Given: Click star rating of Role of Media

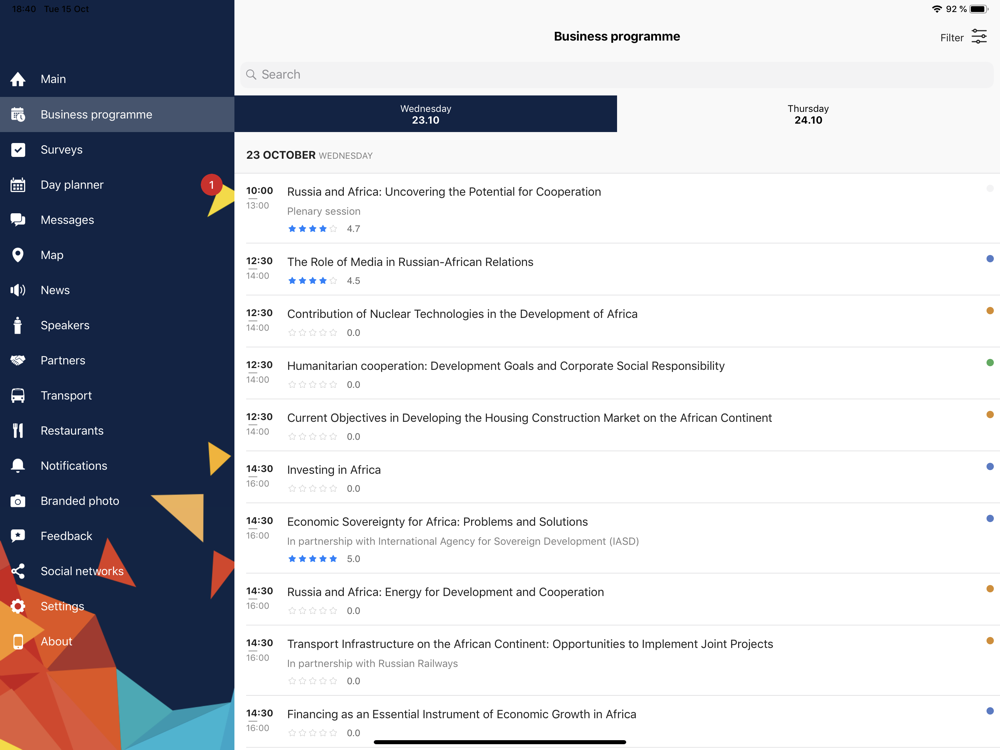Looking at the screenshot, I should 312,281.
